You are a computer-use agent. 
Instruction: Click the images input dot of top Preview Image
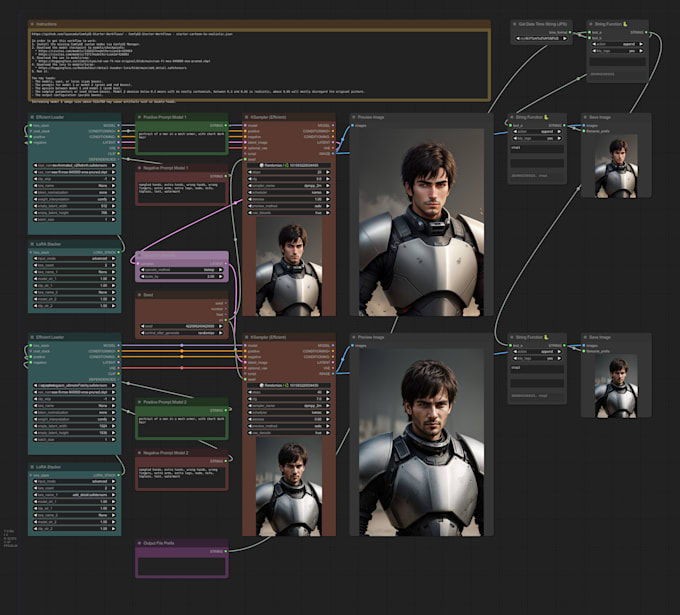pyautogui.click(x=353, y=125)
